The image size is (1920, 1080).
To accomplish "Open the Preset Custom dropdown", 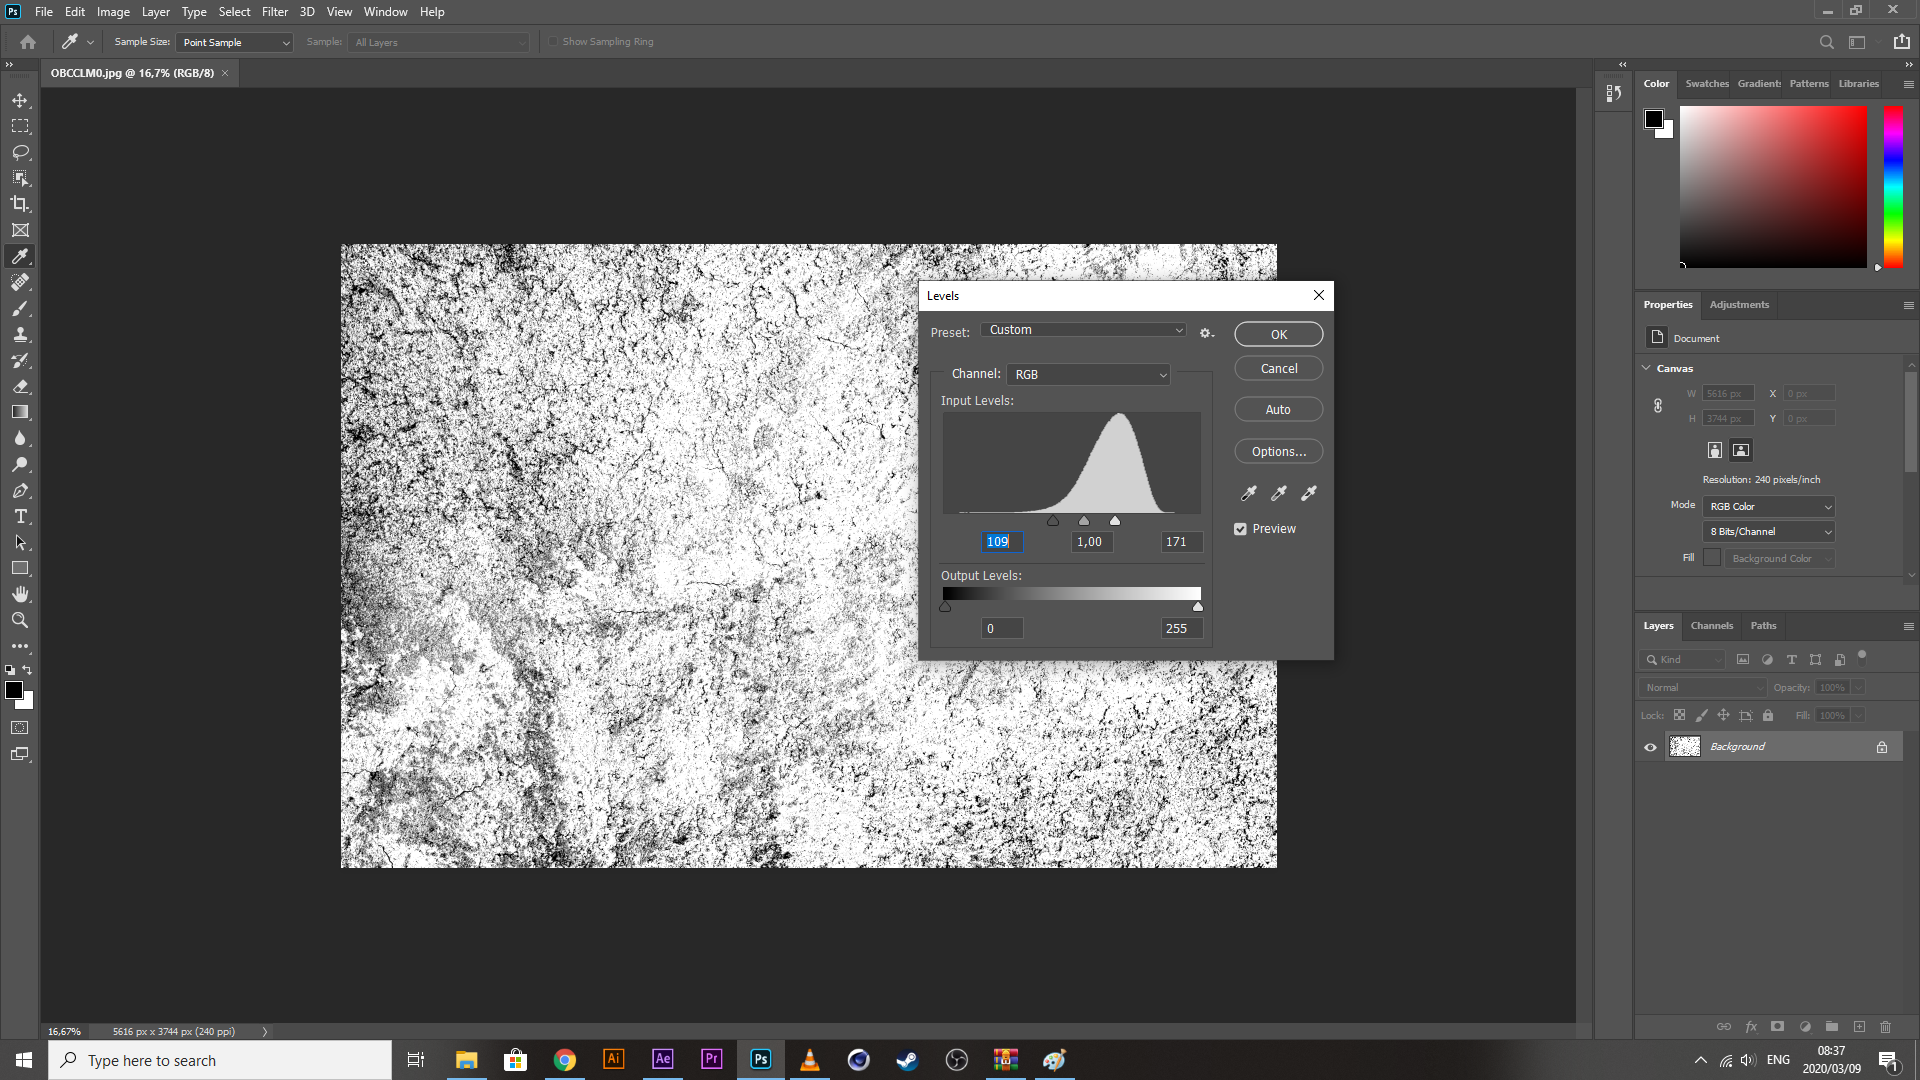I will tap(1085, 330).
